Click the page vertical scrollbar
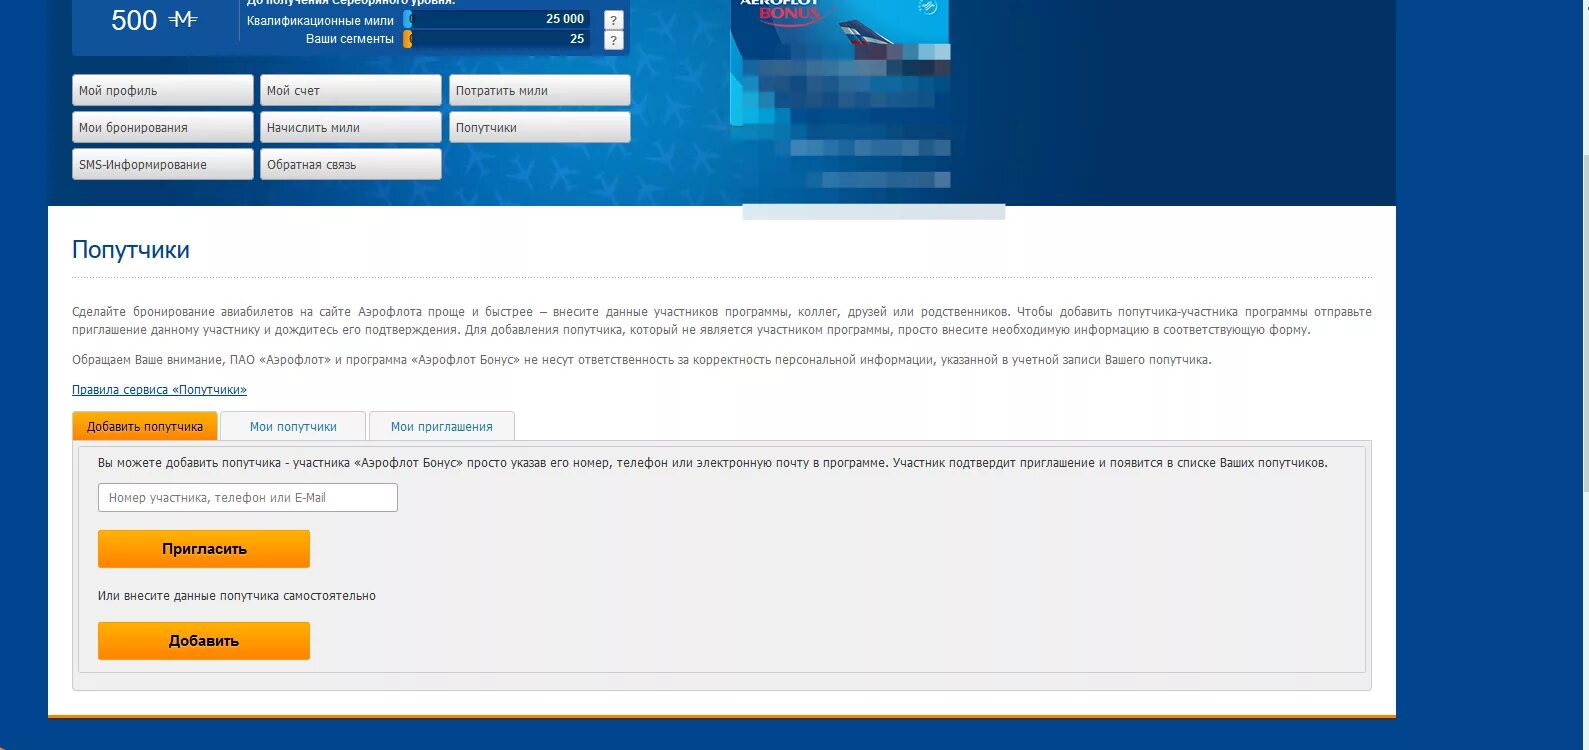This screenshot has height=750, width=1589. [1585, 322]
